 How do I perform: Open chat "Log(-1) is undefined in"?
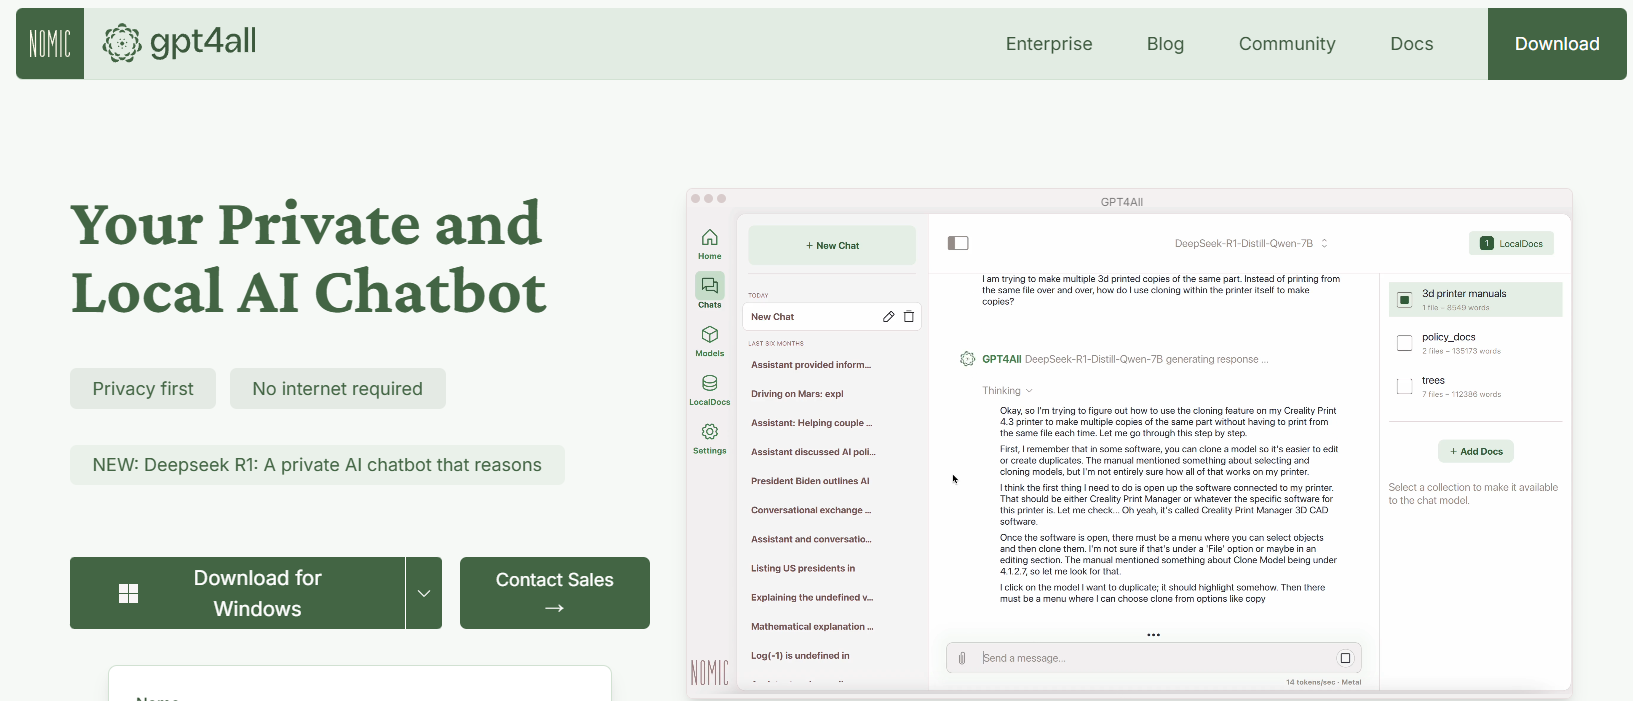click(x=800, y=656)
